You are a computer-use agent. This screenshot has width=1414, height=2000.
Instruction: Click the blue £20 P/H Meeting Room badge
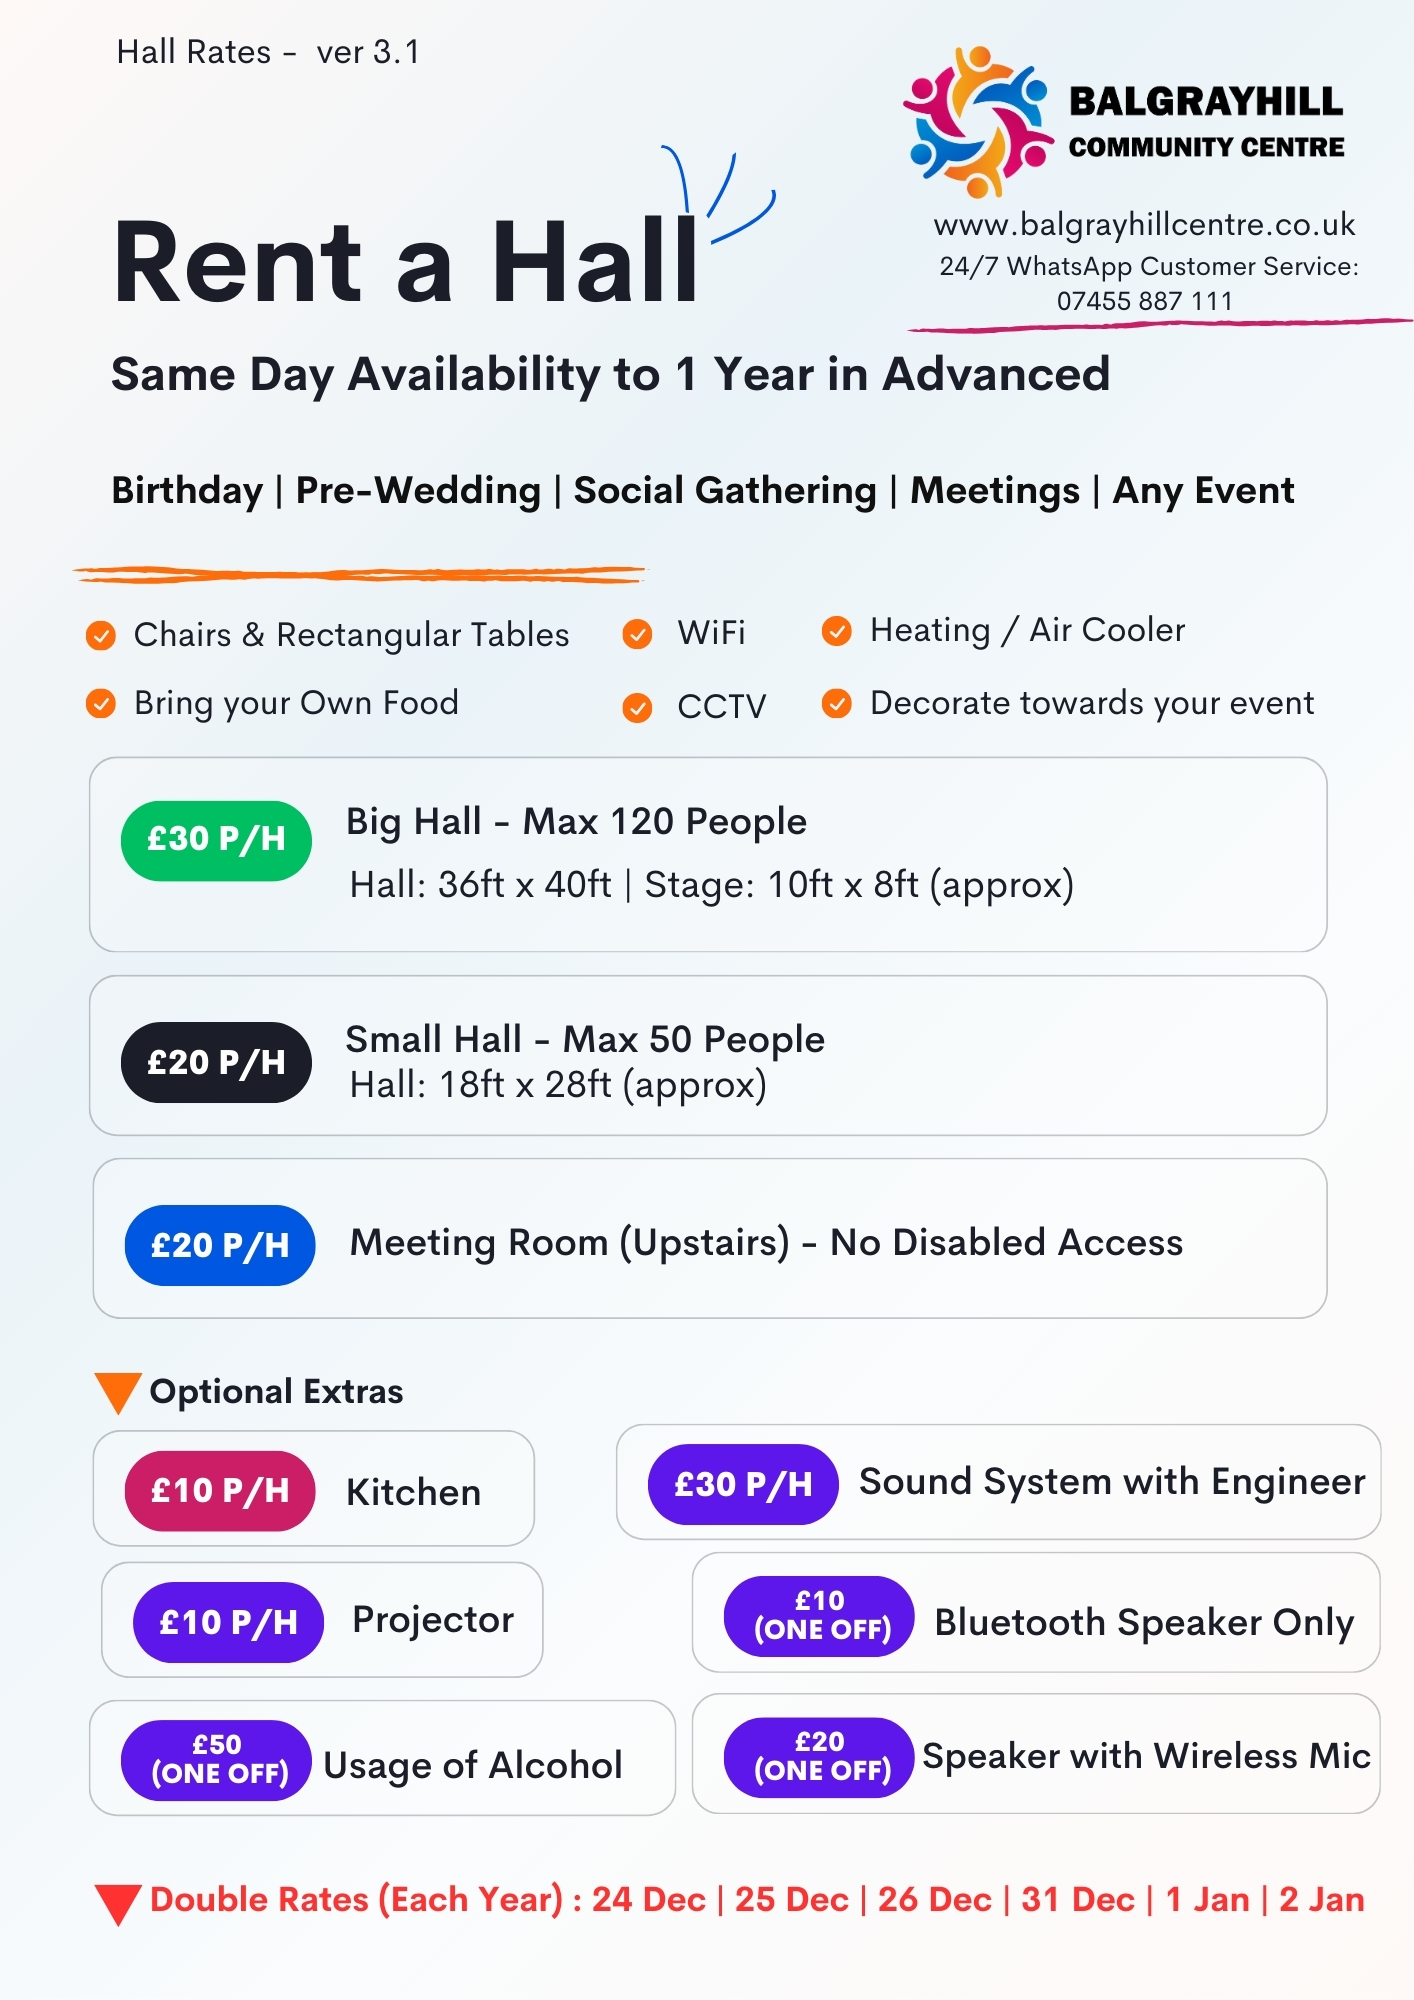click(x=220, y=1245)
